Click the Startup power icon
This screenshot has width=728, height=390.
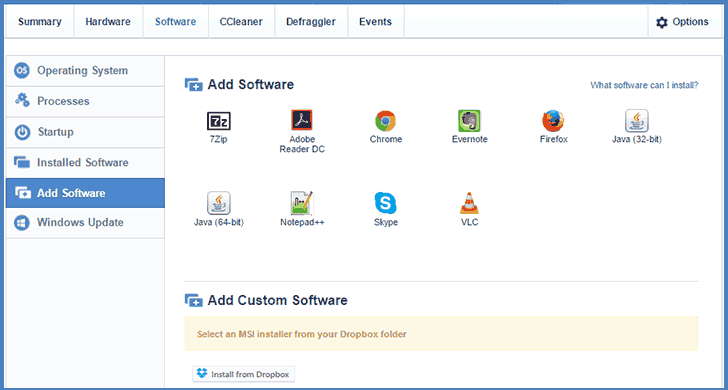click(x=21, y=132)
